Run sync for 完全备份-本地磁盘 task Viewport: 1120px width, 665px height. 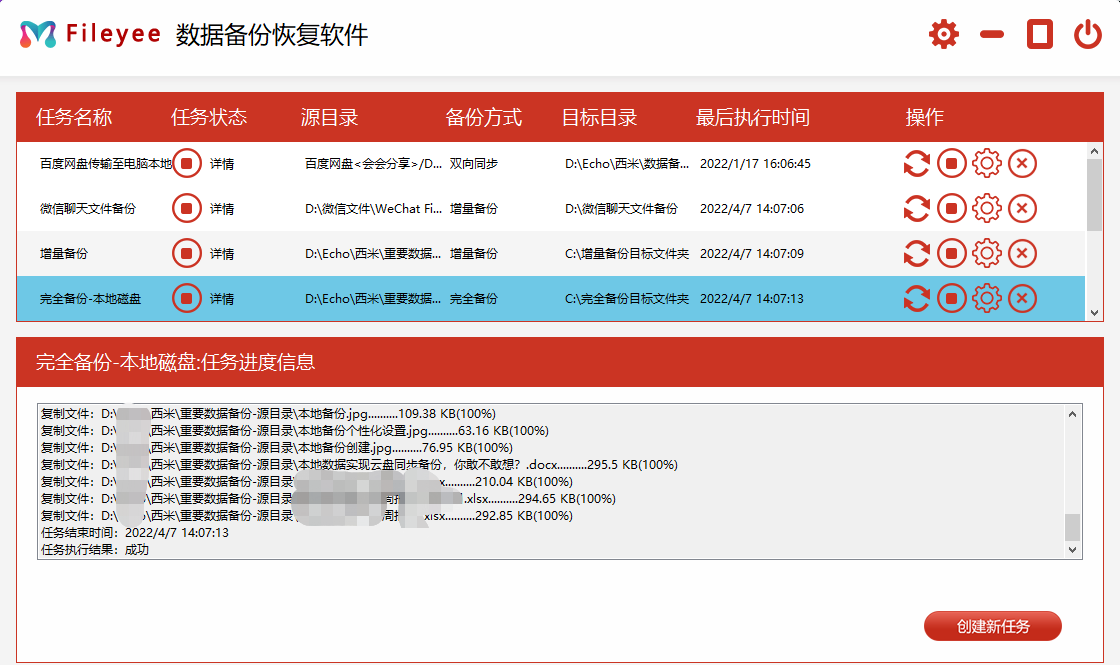[x=917, y=298]
